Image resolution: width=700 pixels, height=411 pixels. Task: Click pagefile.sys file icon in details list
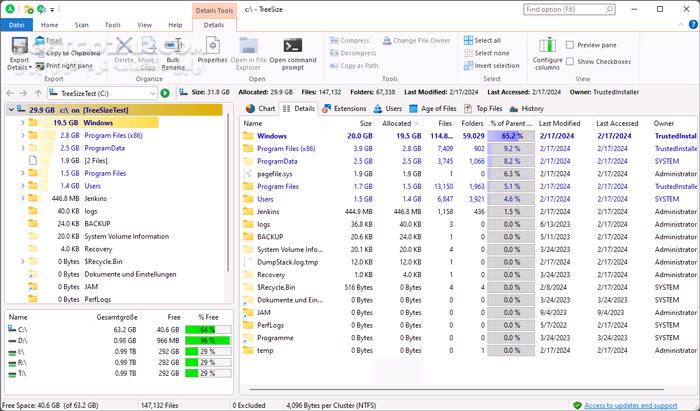pyautogui.click(x=248, y=174)
